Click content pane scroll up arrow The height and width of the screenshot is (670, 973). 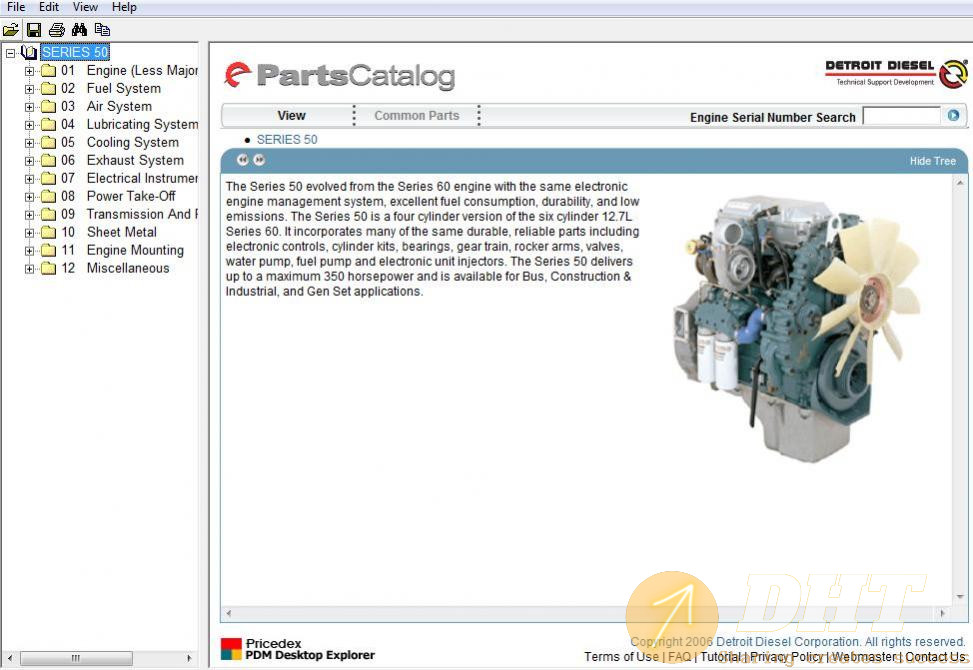point(960,183)
